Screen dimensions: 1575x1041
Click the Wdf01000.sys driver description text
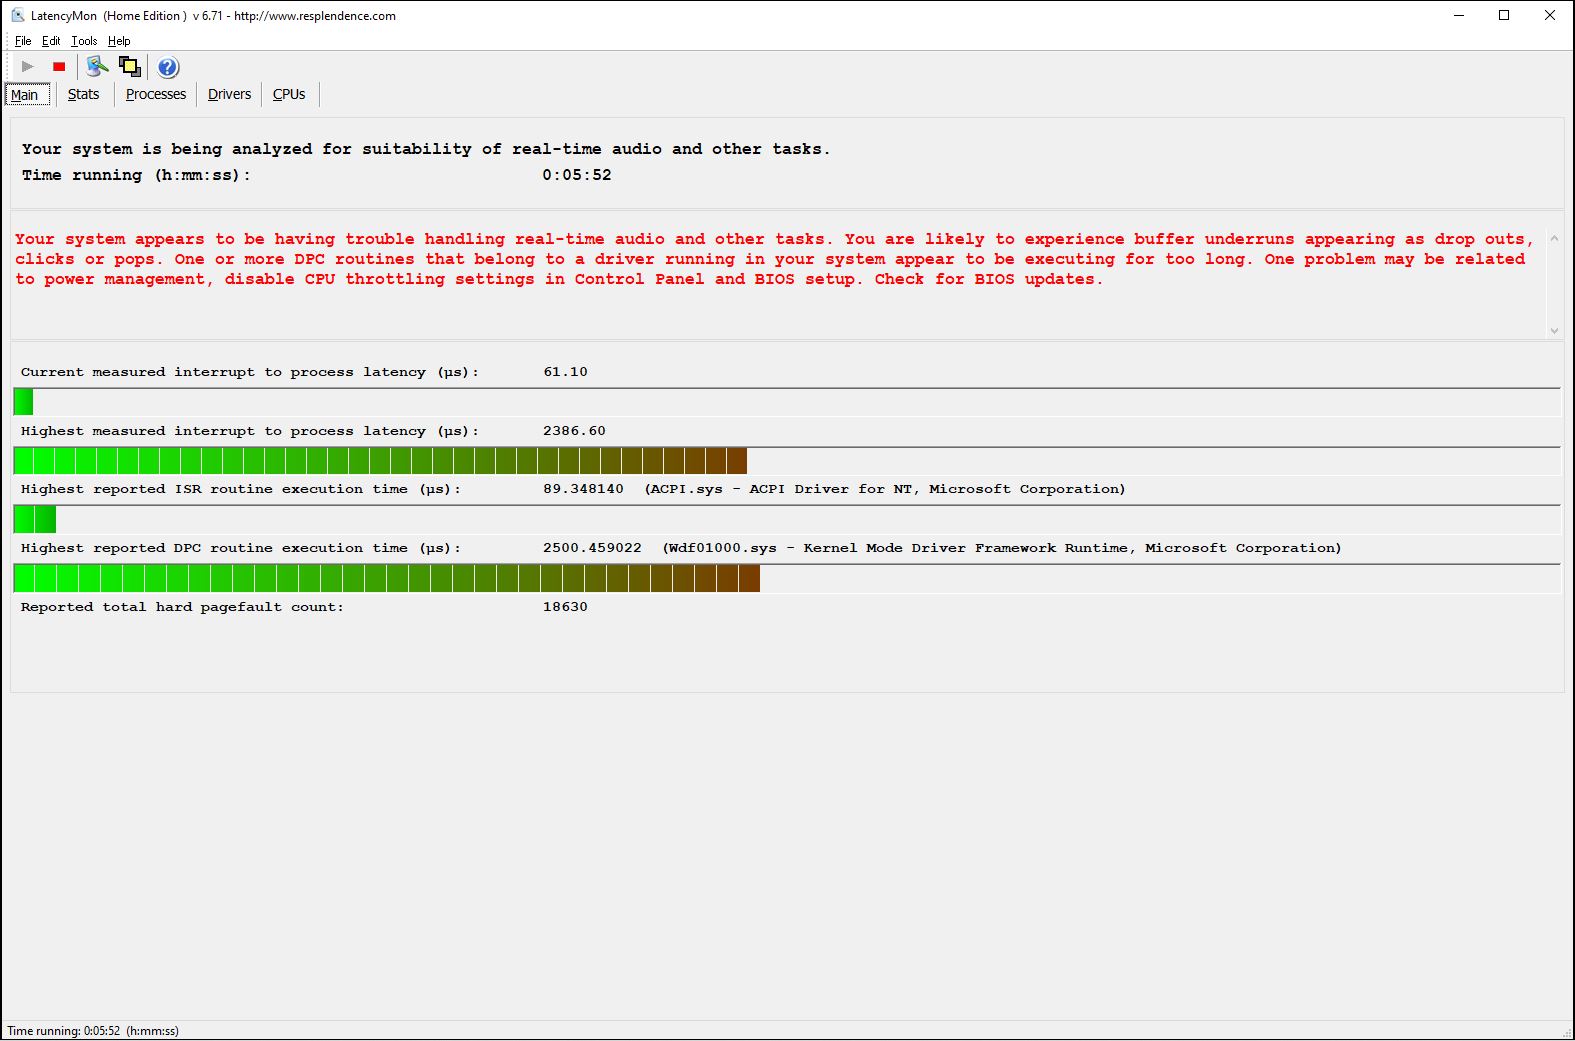click(x=1002, y=548)
